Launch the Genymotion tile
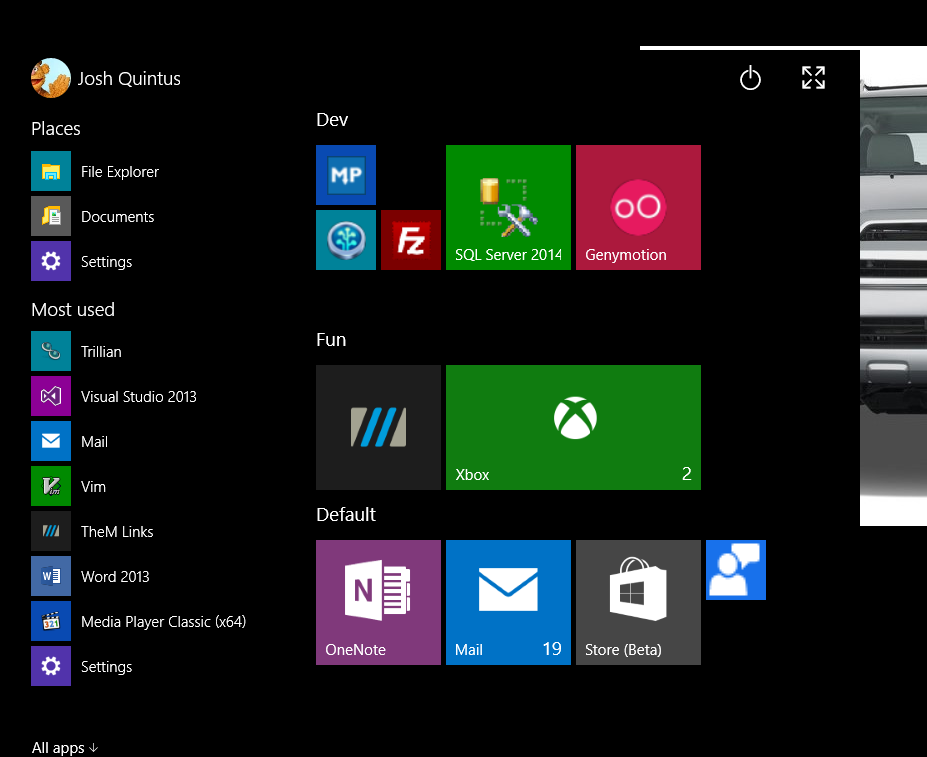The height and width of the screenshot is (757, 927). [x=638, y=208]
